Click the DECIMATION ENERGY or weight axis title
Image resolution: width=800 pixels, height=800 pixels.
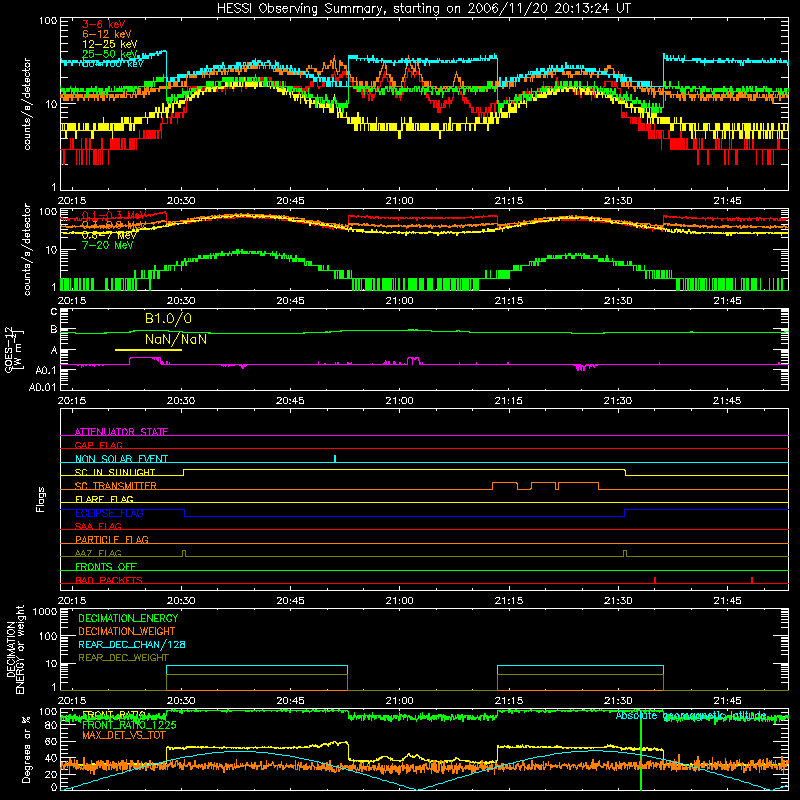pos(15,649)
